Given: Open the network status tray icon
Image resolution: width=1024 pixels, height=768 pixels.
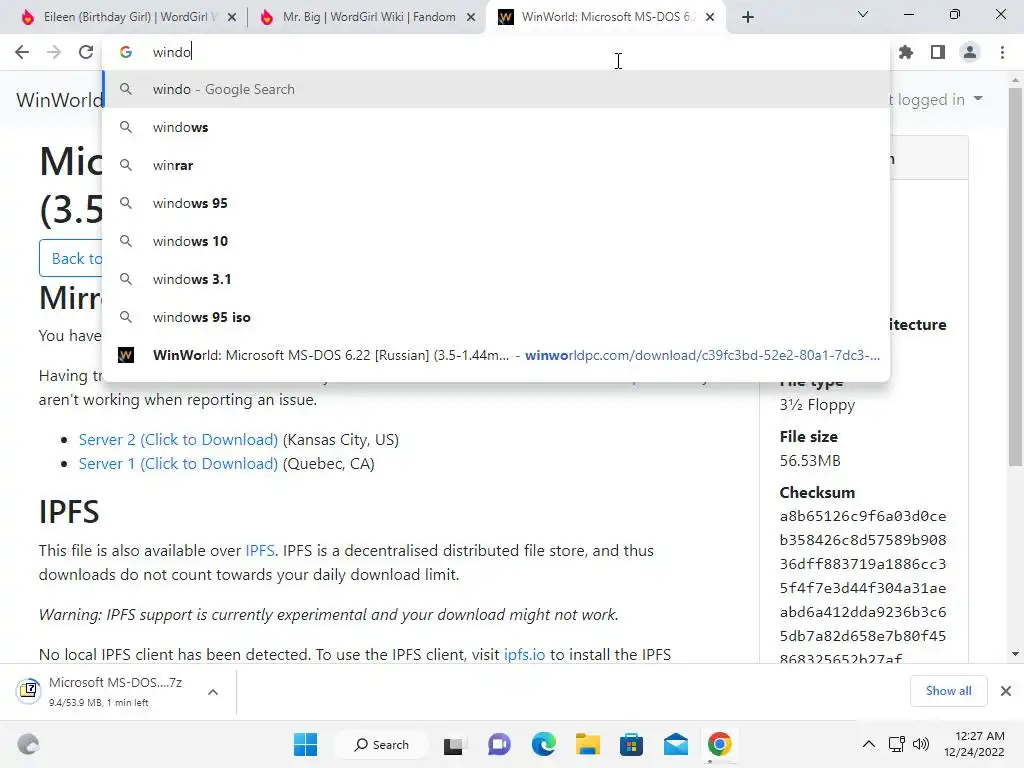Looking at the screenshot, I should (897, 744).
